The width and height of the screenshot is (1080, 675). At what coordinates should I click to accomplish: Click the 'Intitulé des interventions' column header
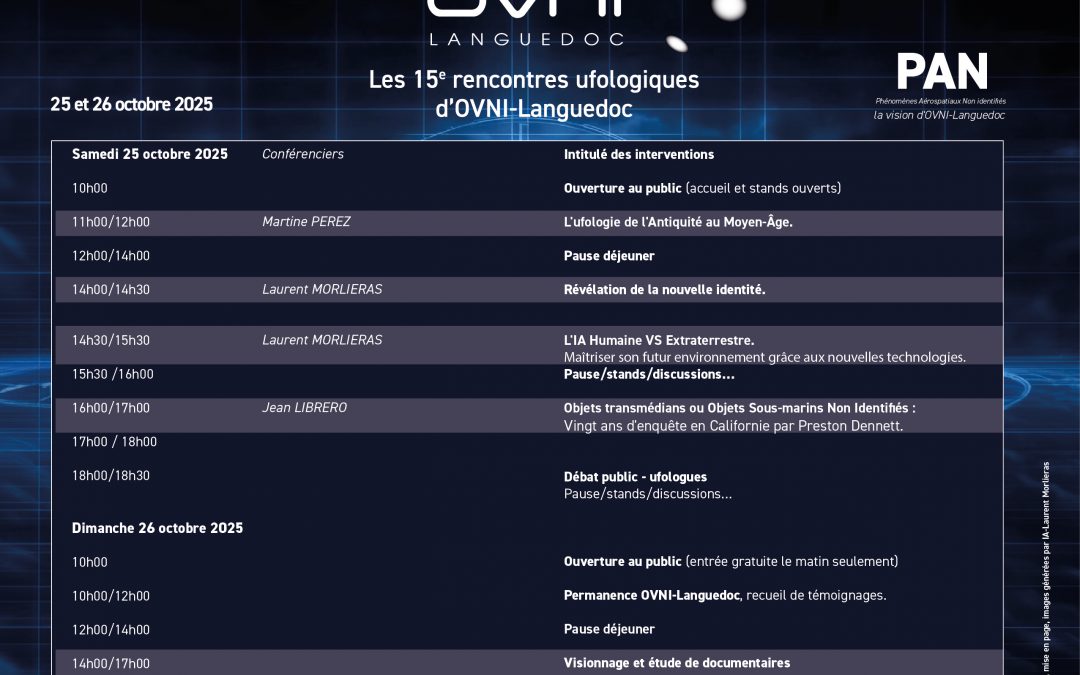[638, 154]
